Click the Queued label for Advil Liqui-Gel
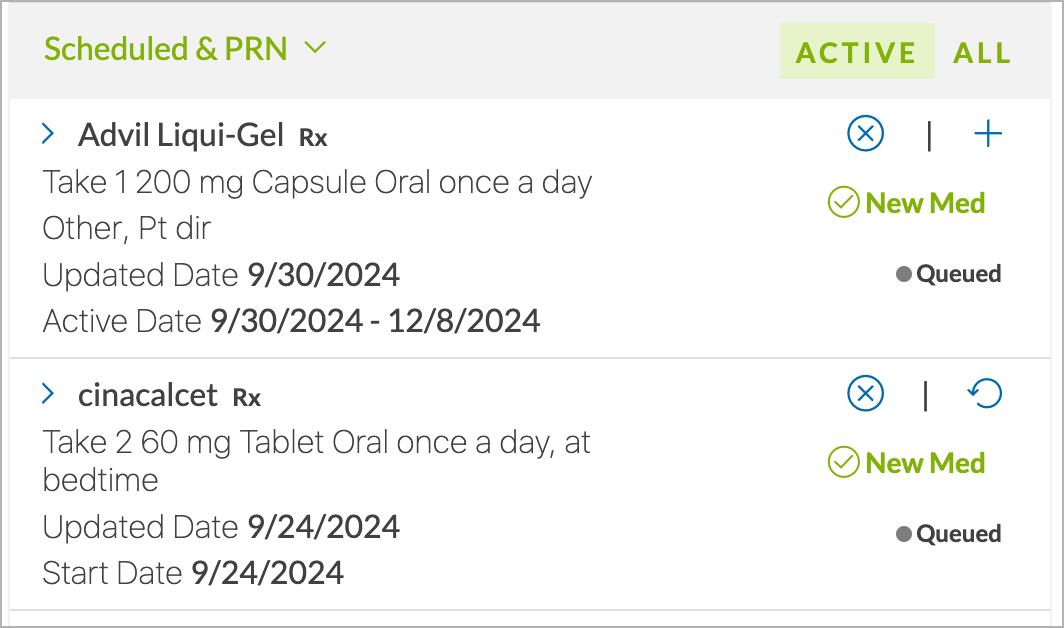Screen dimensions: 1064x628 (x=958, y=274)
